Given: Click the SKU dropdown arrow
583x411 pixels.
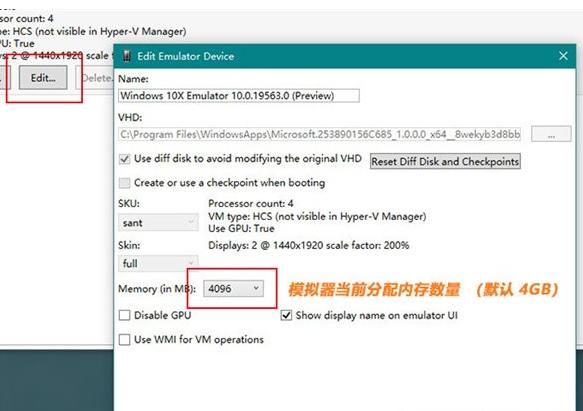Looking at the screenshot, I should pos(190,222).
